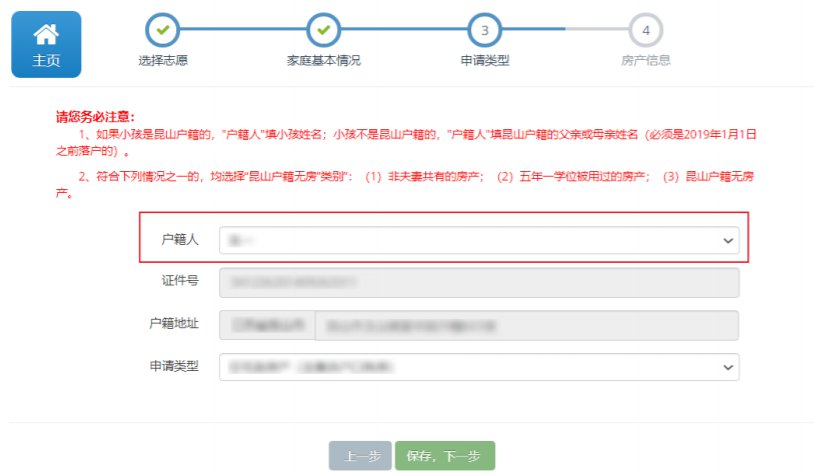Click the 主页 text under the house icon
The height and width of the screenshot is (476, 814).
point(46,60)
